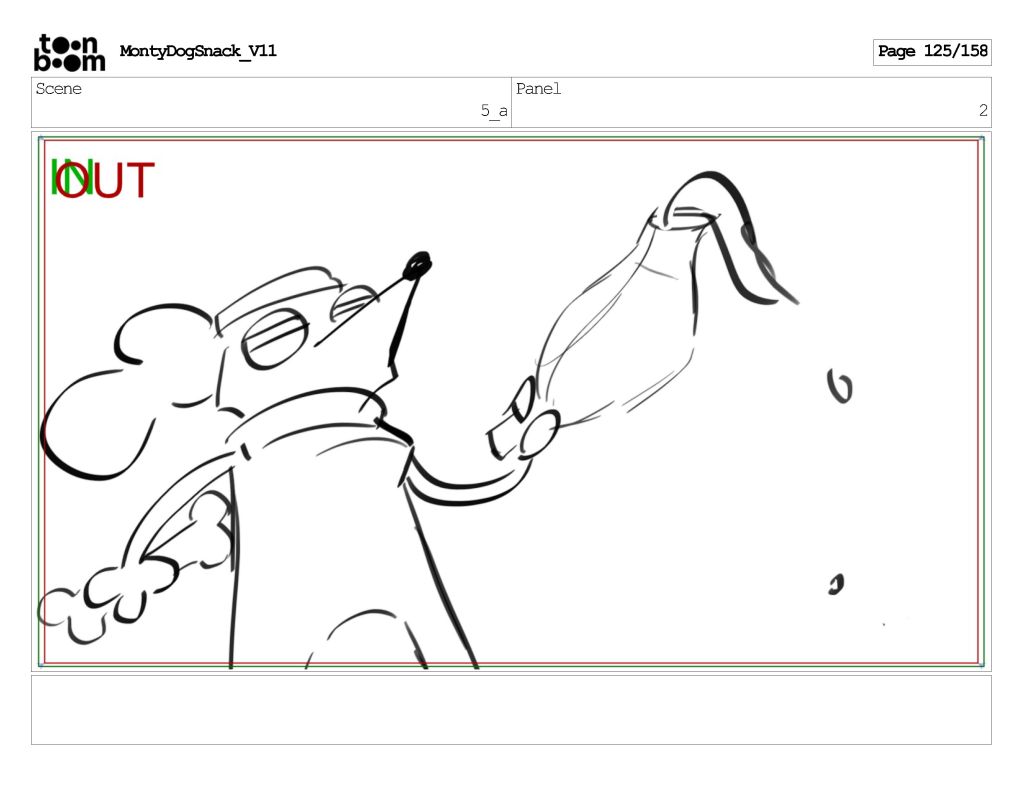Click the Panel field label
Screen dimensions: 1024x791
pos(539,89)
